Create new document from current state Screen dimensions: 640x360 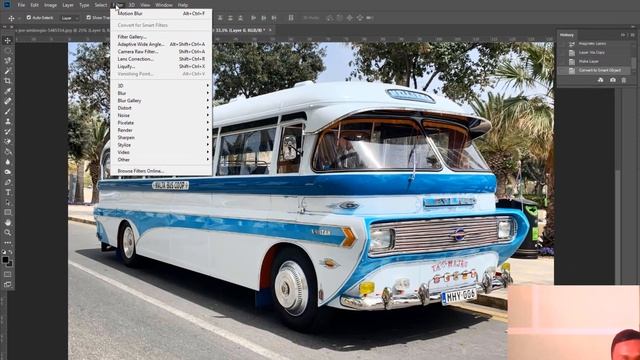pos(600,80)
